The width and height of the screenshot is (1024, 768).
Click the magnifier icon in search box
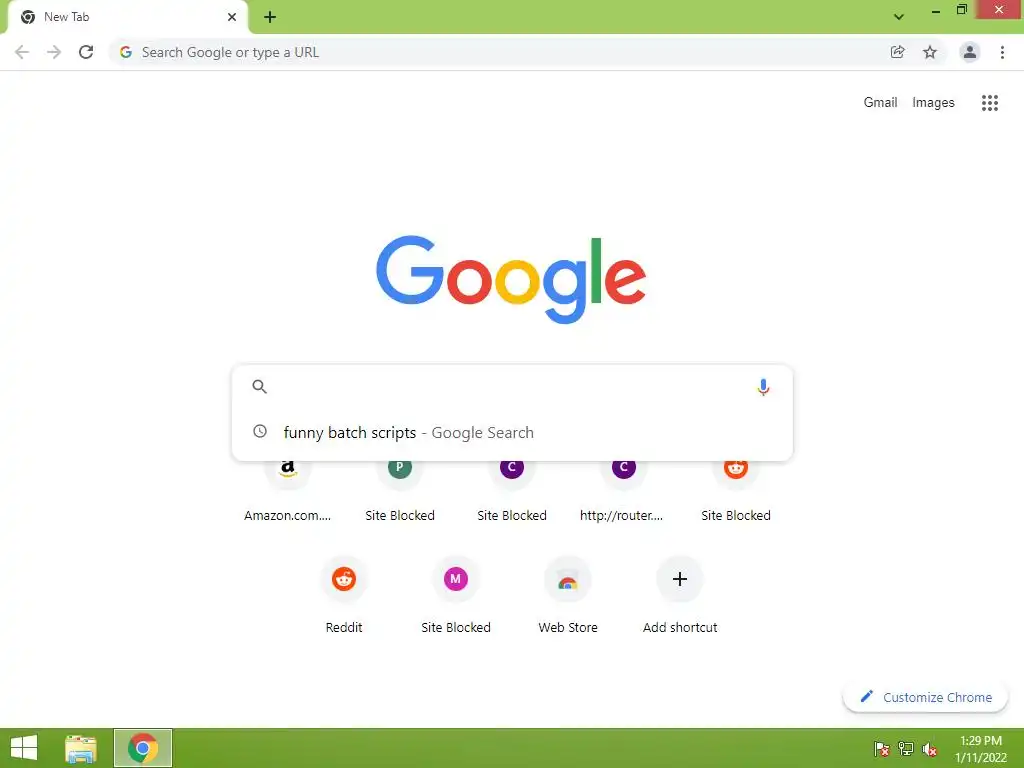[x=259, y=387]
